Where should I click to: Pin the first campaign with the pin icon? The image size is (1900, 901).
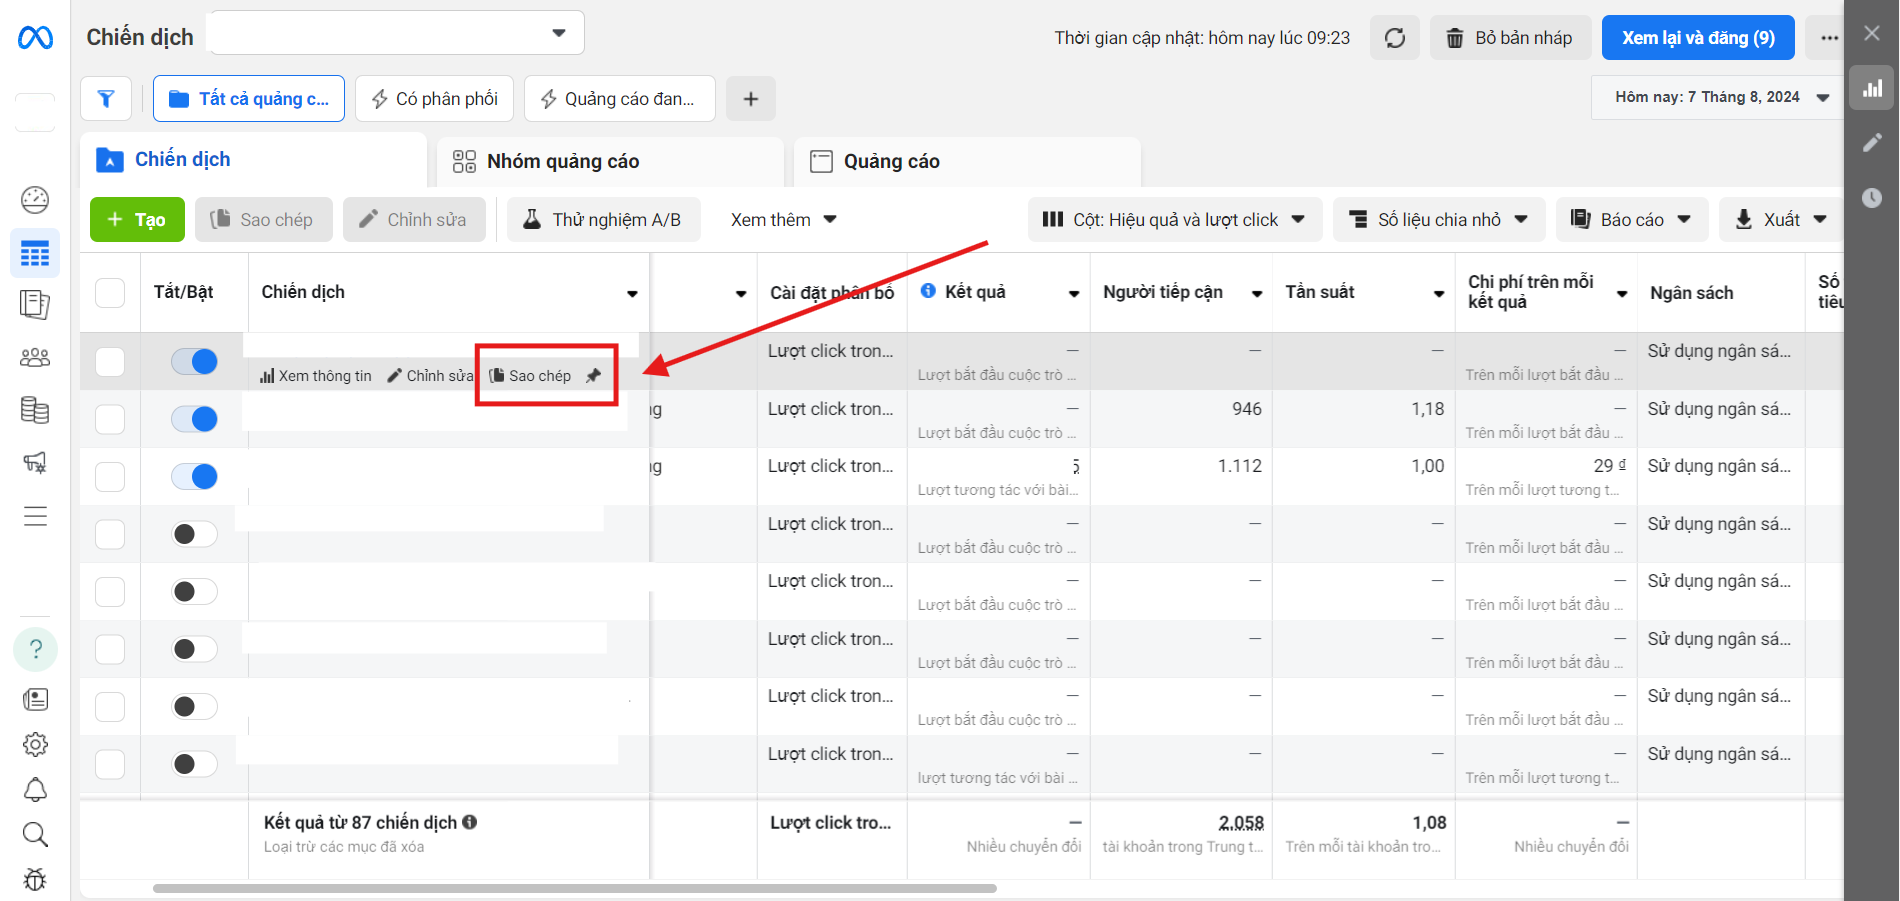point(594,376)
